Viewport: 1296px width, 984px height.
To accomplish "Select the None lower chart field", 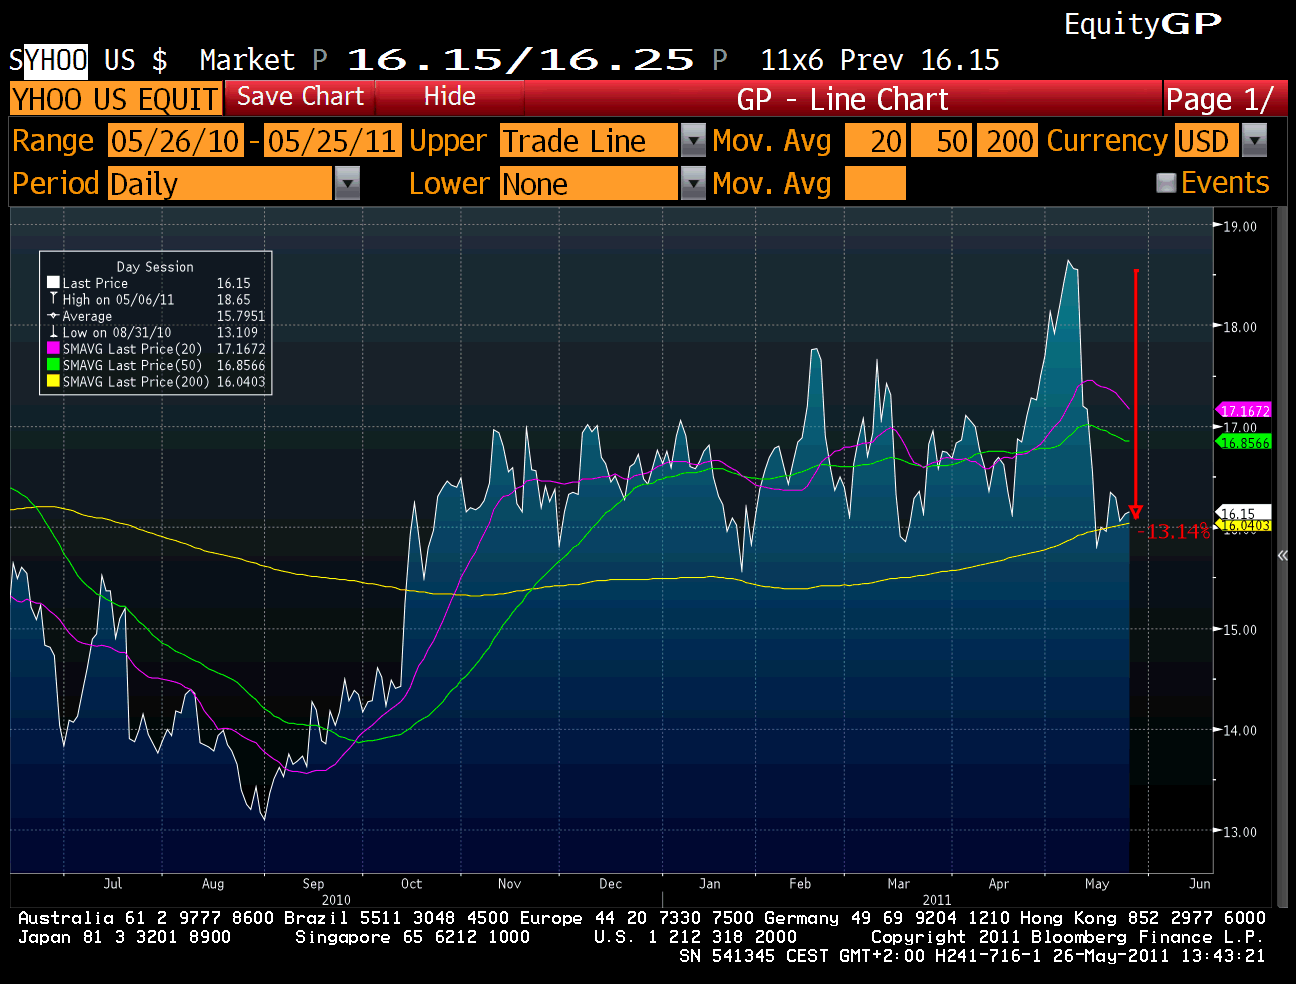I will click(x=589, y=184).
